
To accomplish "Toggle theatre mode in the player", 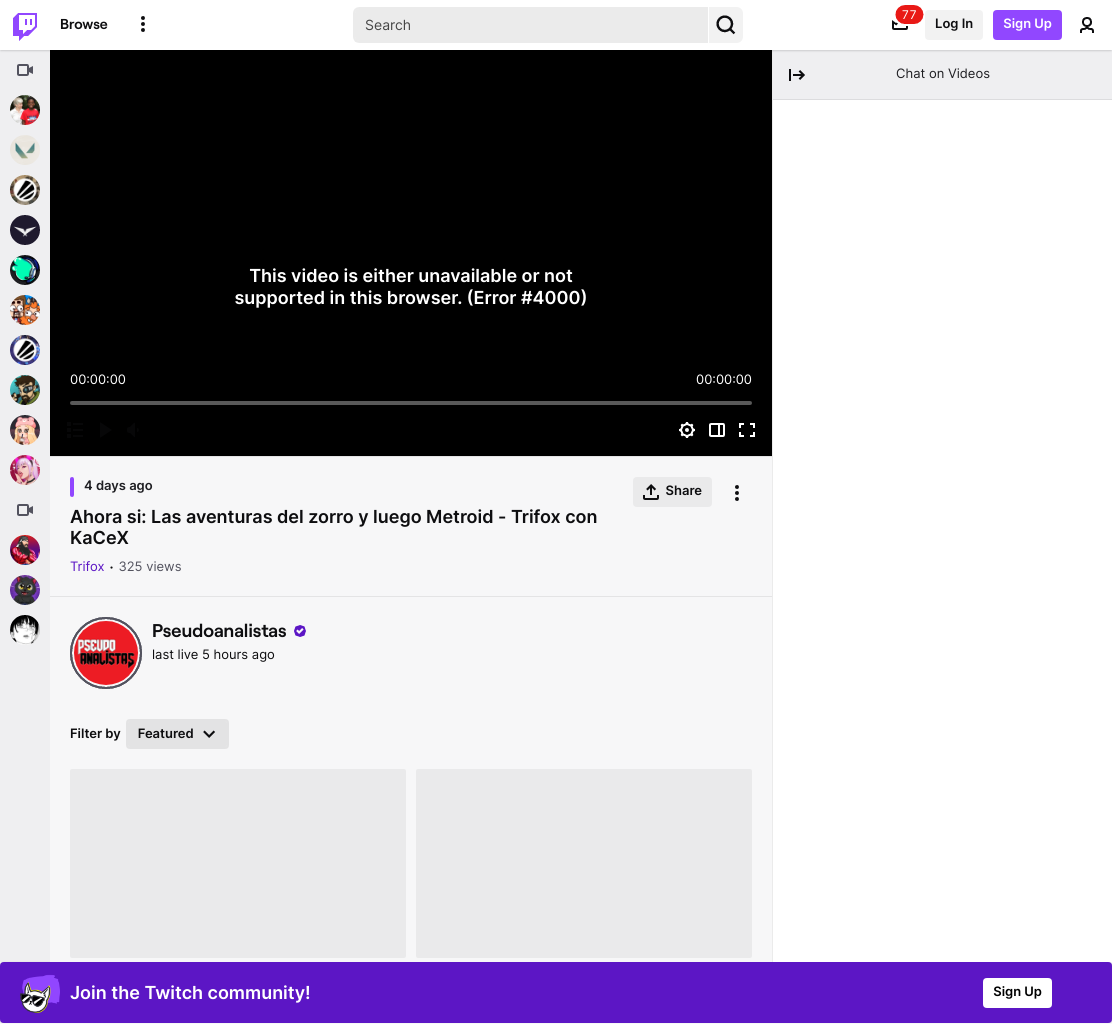I will 717,430.
